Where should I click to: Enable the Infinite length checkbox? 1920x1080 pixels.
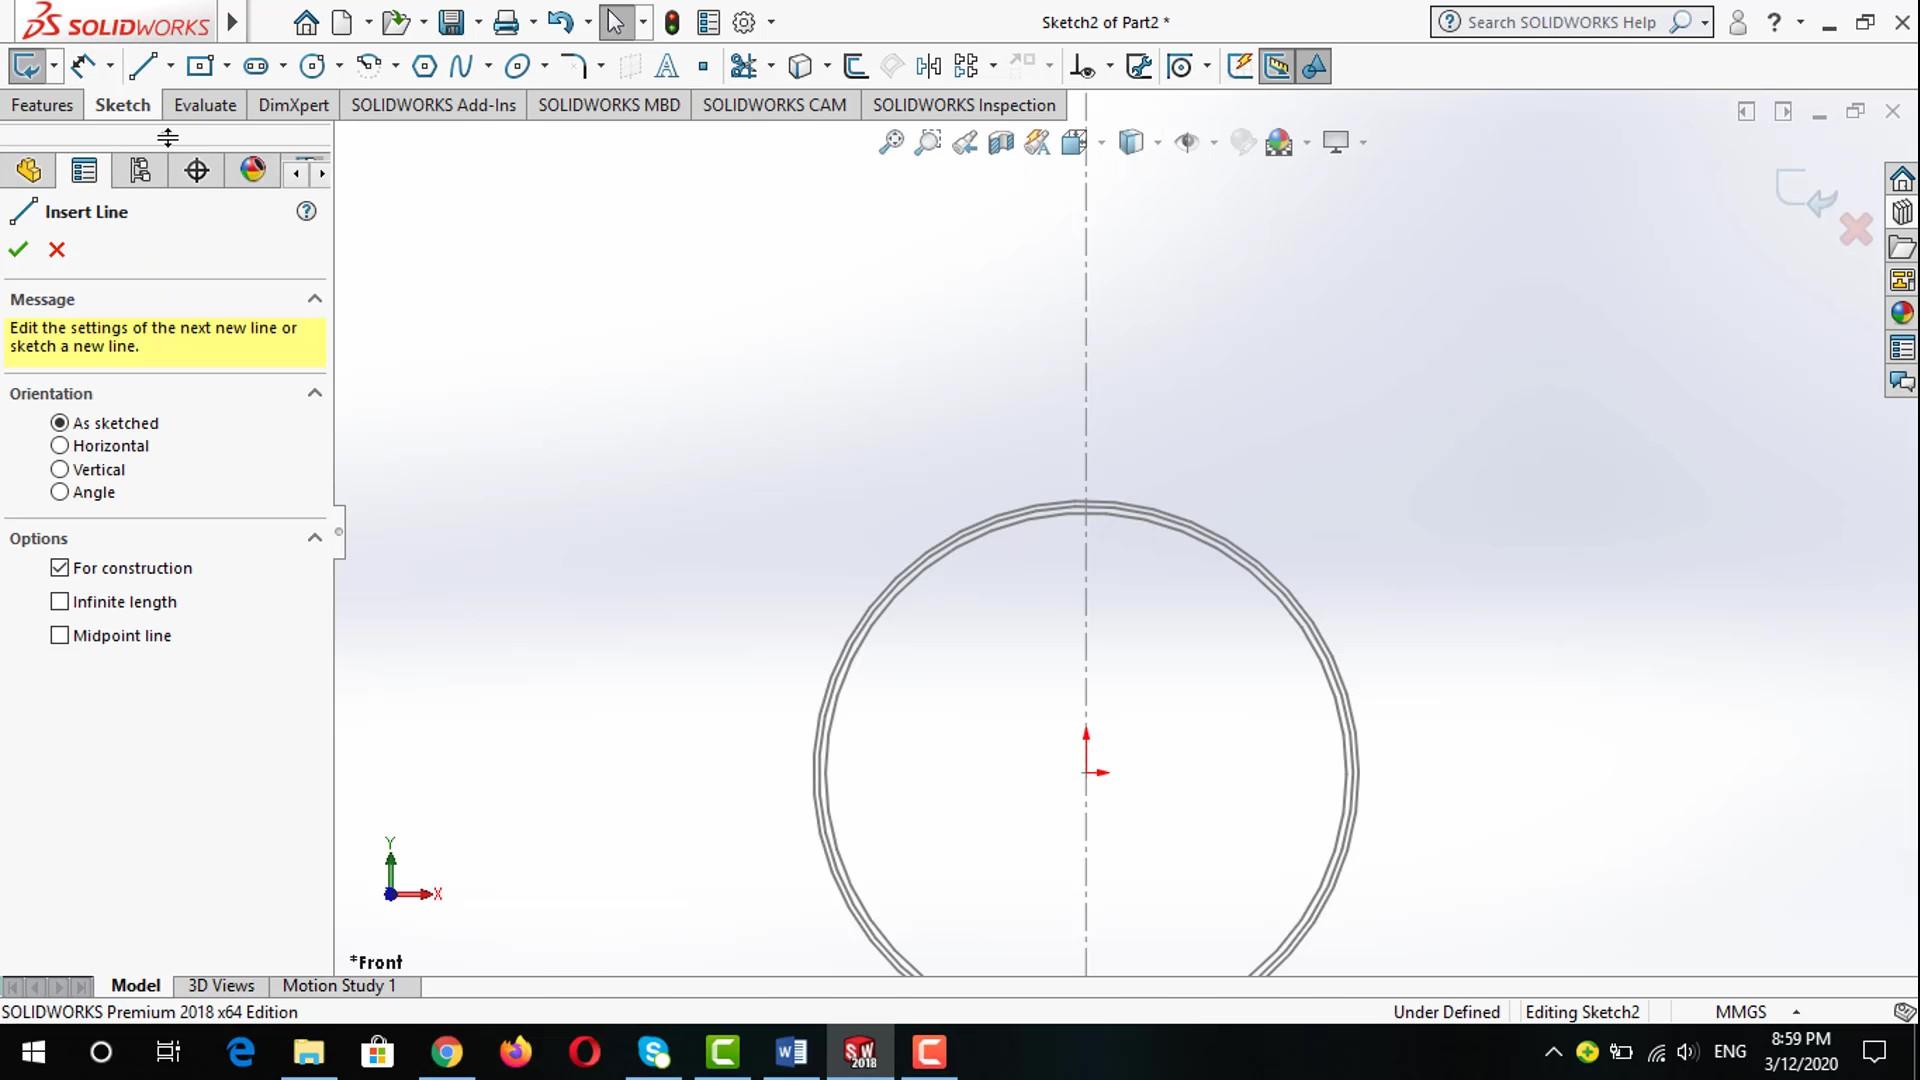point(60,602)
